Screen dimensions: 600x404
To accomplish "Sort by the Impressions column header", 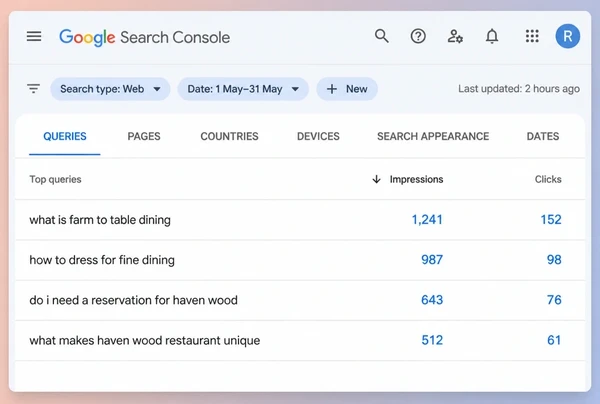I will (x=416, y=179).
